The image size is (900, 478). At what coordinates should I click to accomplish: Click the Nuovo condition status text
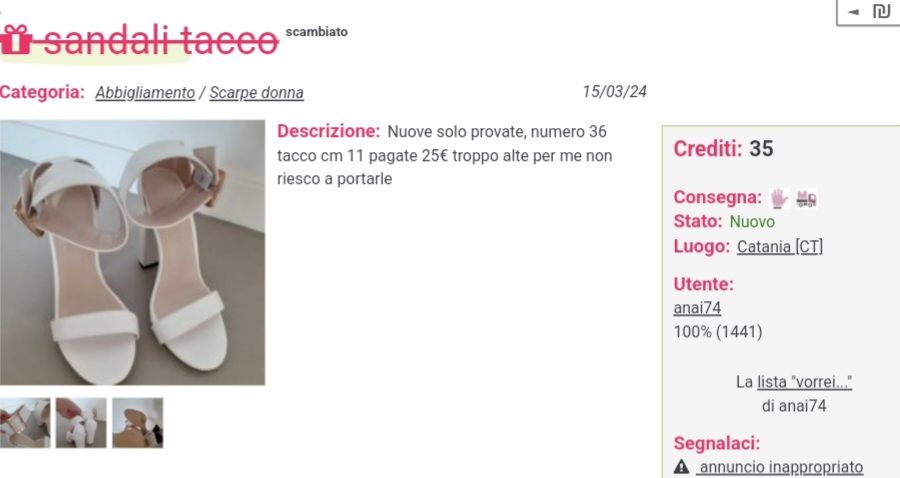pos(752,221)
